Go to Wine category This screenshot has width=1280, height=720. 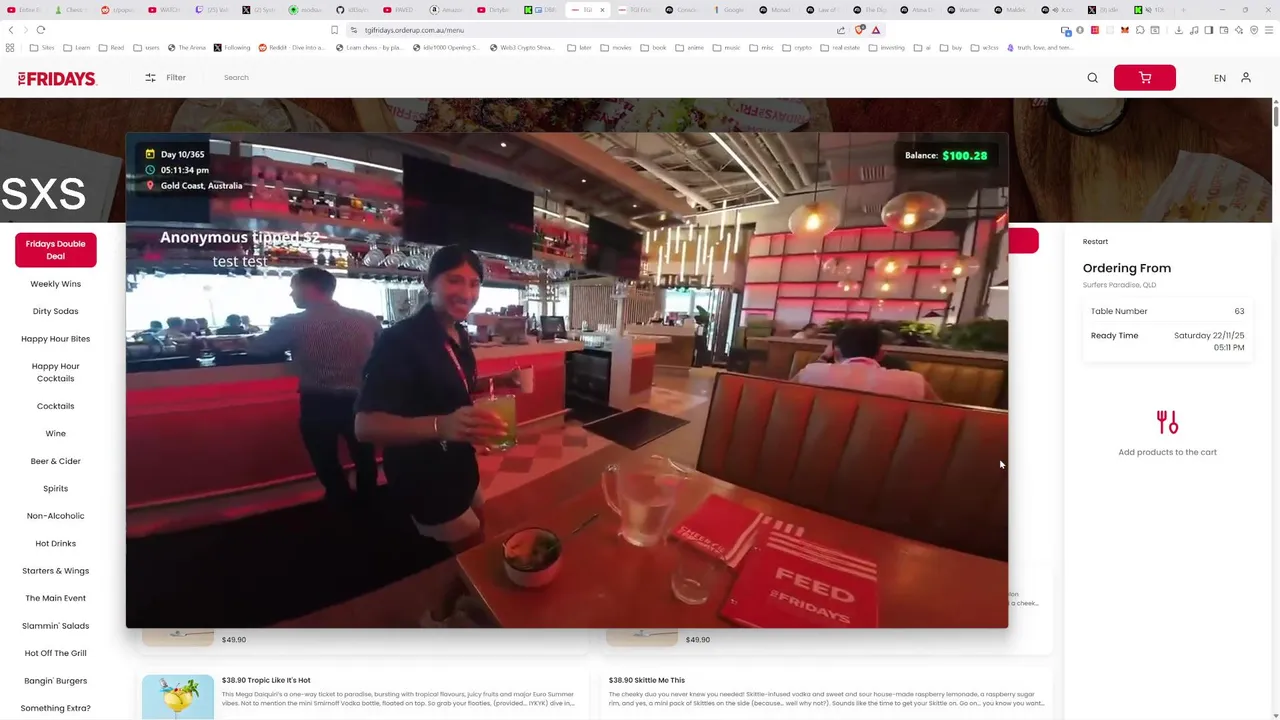(x=56, y=434)
